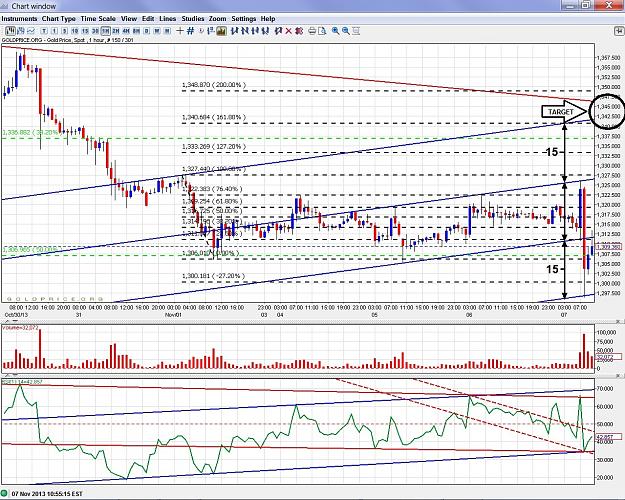Screen dimensions: 625x500
Task: Zoom out with the magnifier minus icon
Action: (346, 31)
